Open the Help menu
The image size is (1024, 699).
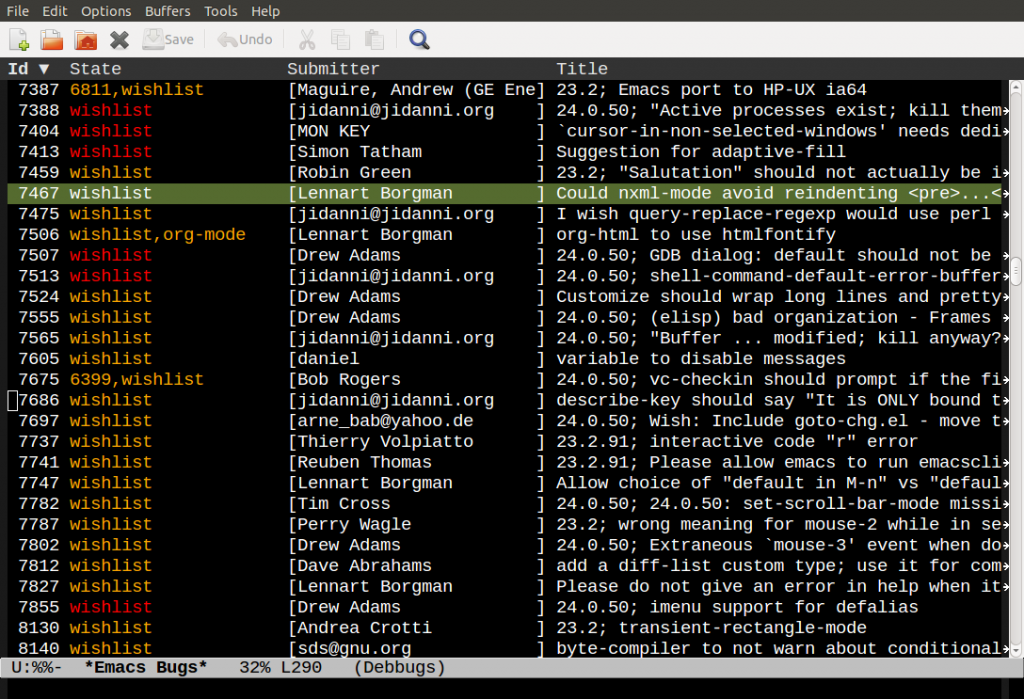coord(265,11)
